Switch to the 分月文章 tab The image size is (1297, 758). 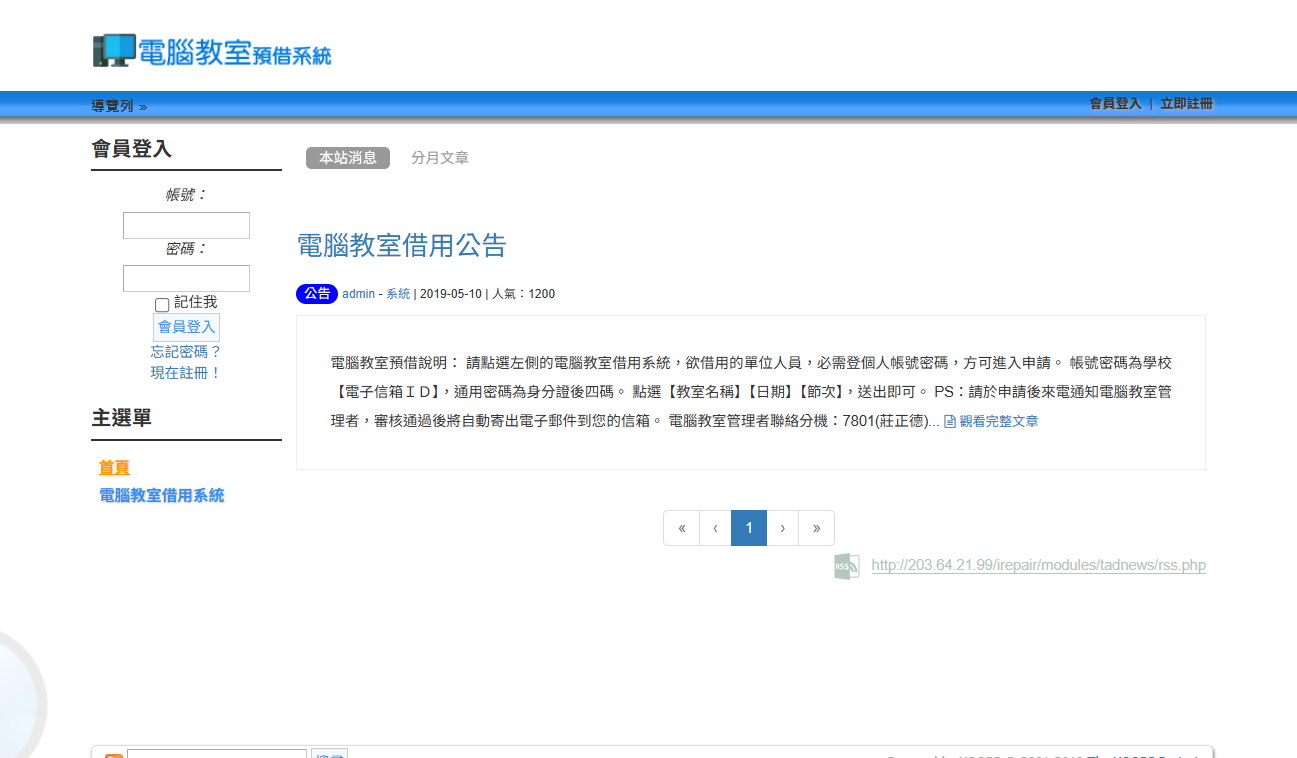(x=440, y=158)
